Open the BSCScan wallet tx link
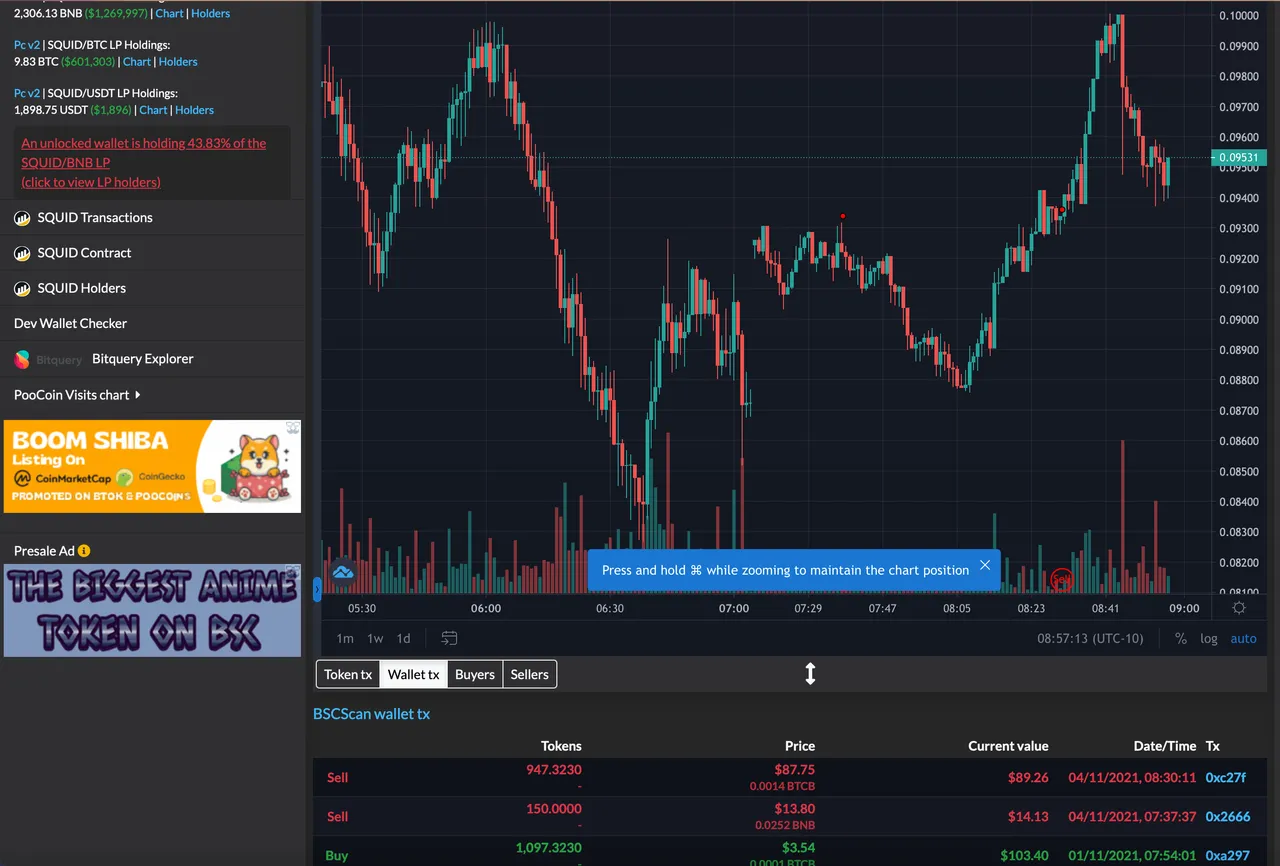 point(371,714)
